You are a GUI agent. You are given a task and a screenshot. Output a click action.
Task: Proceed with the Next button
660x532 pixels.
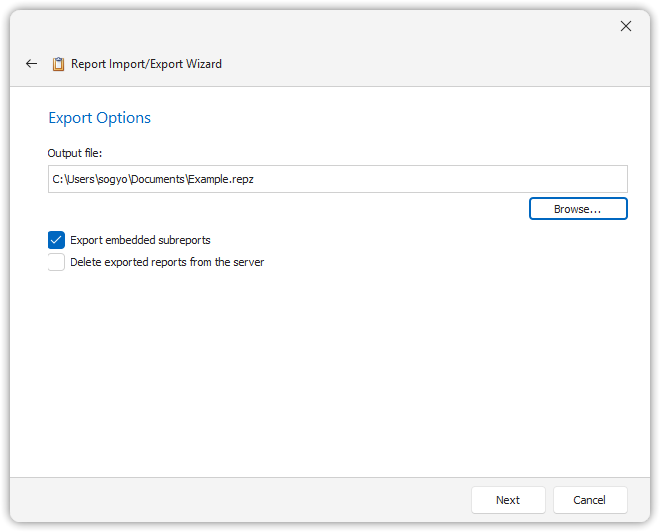(508, 500)
